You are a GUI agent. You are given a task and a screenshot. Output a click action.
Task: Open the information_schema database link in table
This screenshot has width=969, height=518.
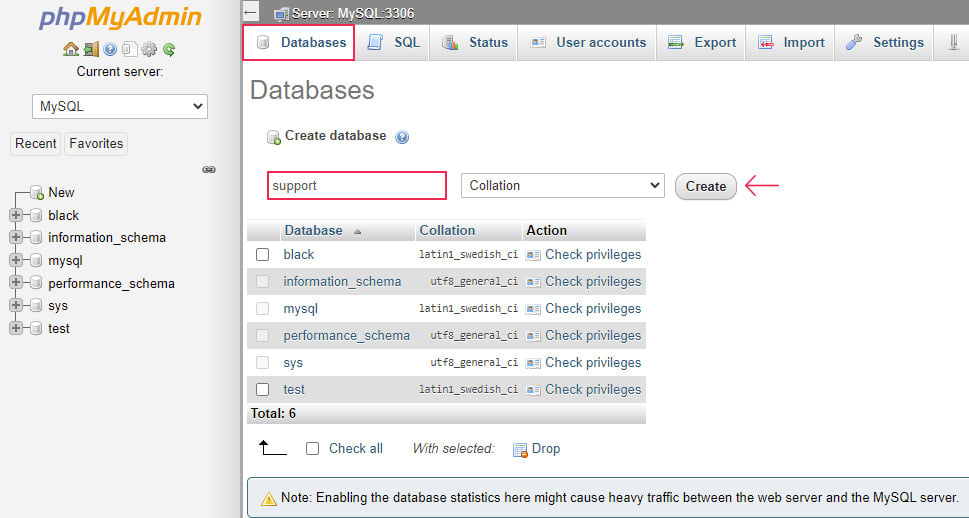(342, 281)
